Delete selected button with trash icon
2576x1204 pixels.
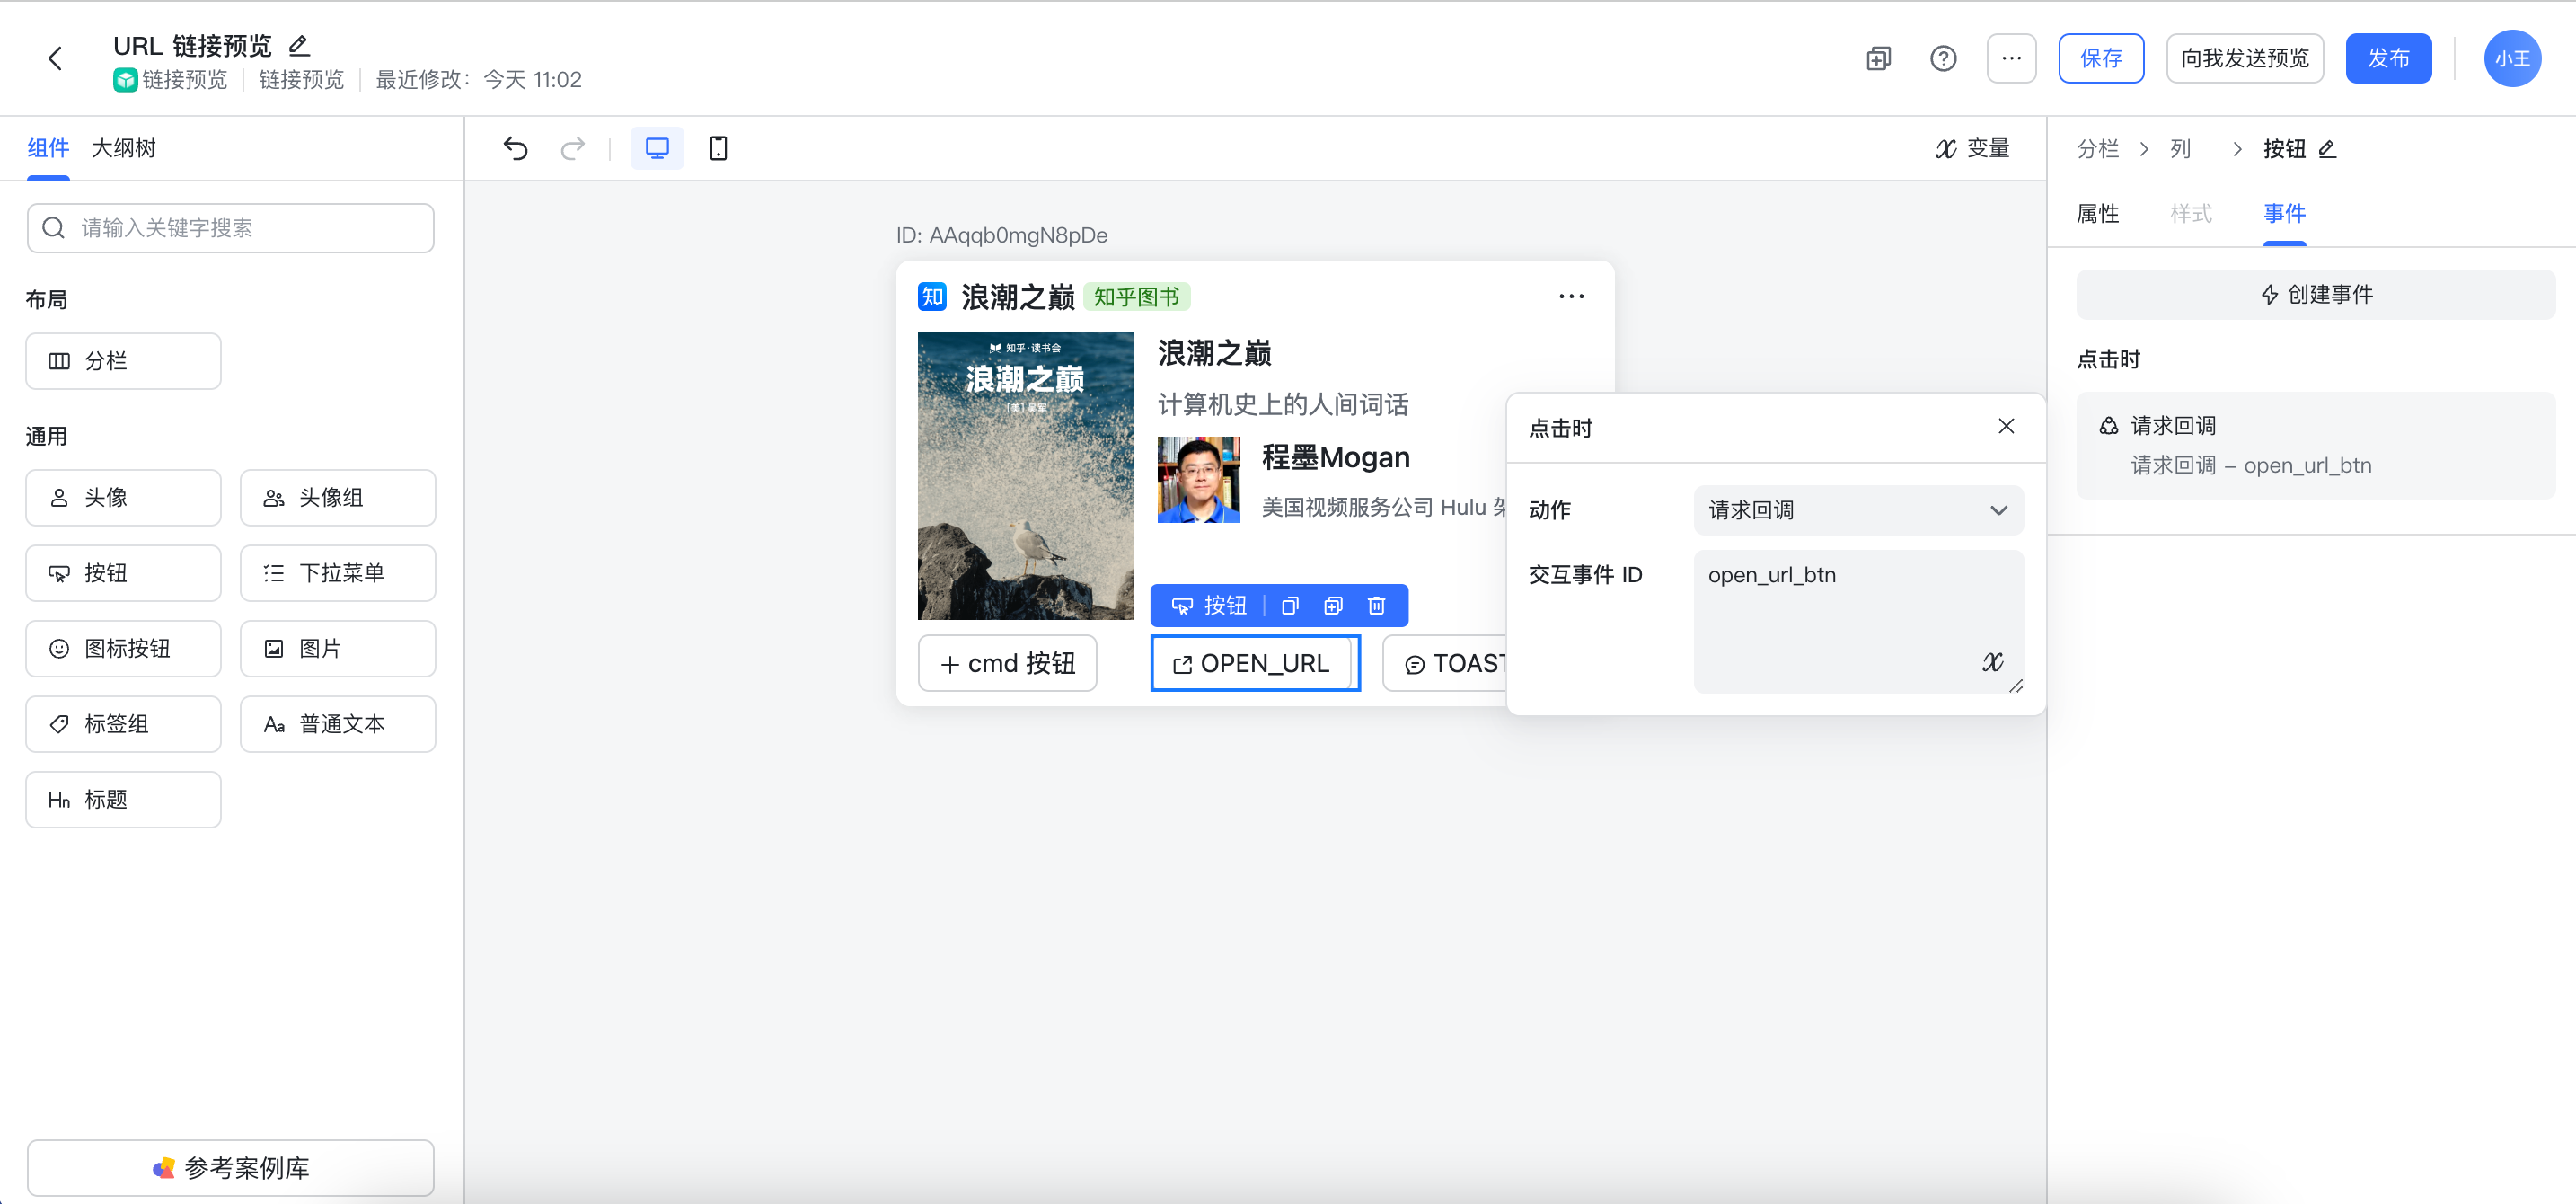click(x=1376, y=606)
